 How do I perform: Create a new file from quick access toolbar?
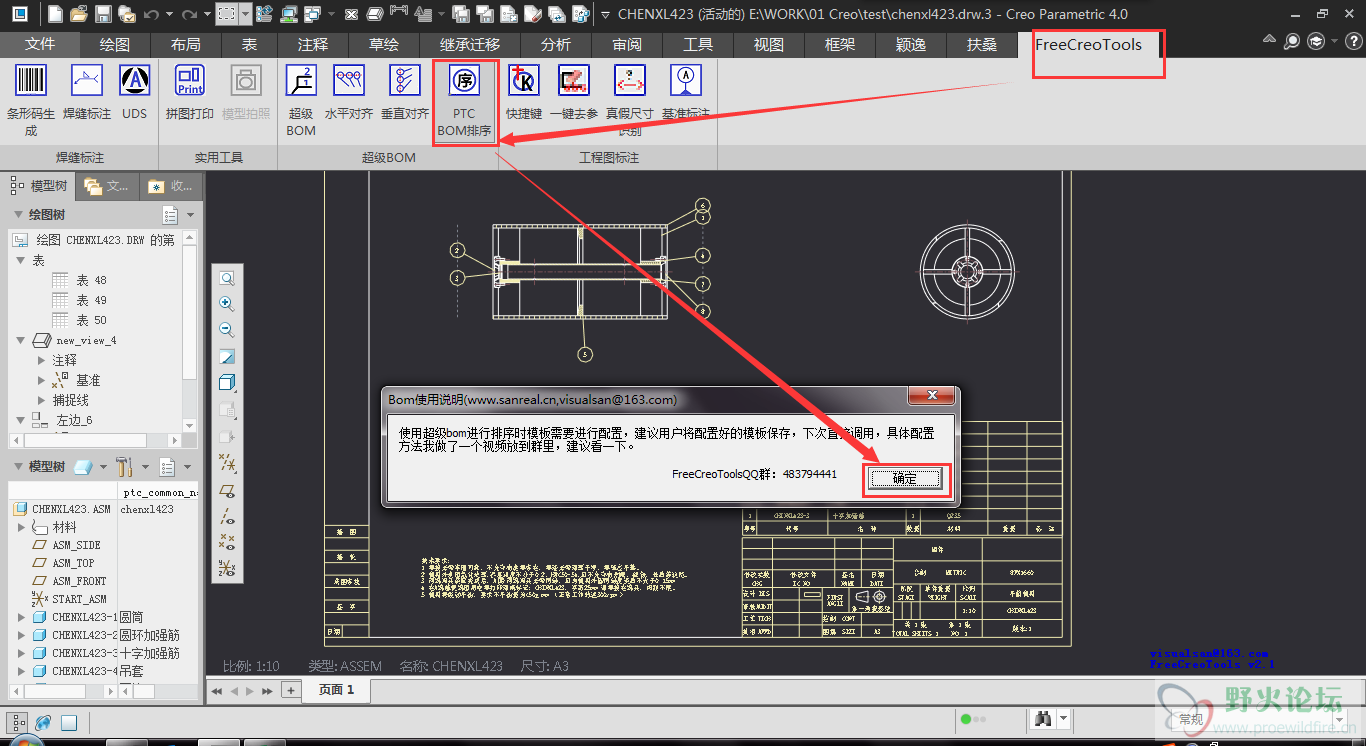55,14
